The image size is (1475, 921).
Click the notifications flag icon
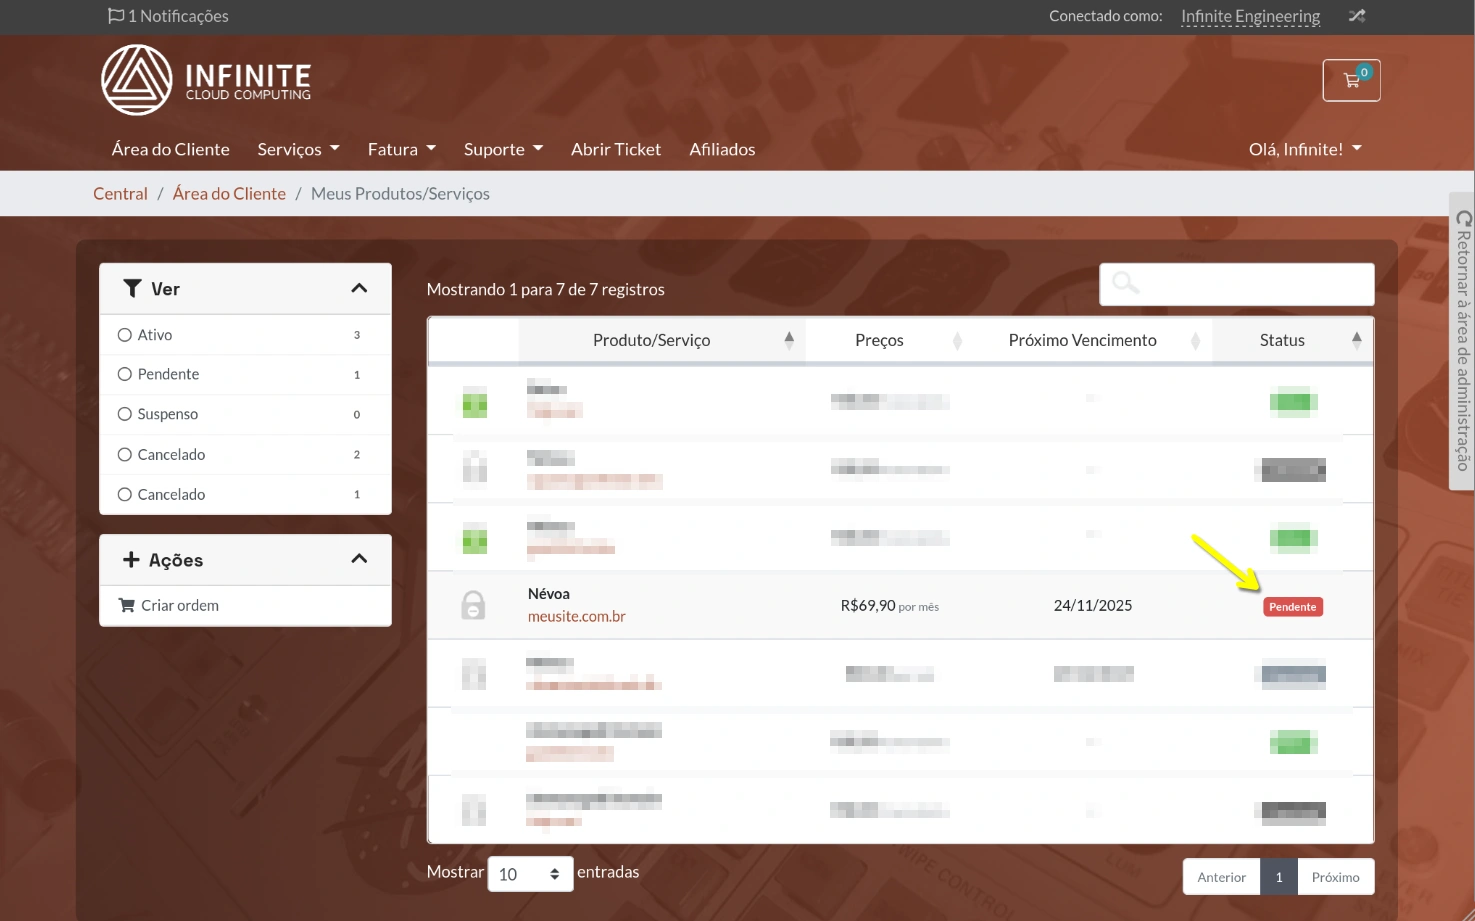tap(116, 16)
